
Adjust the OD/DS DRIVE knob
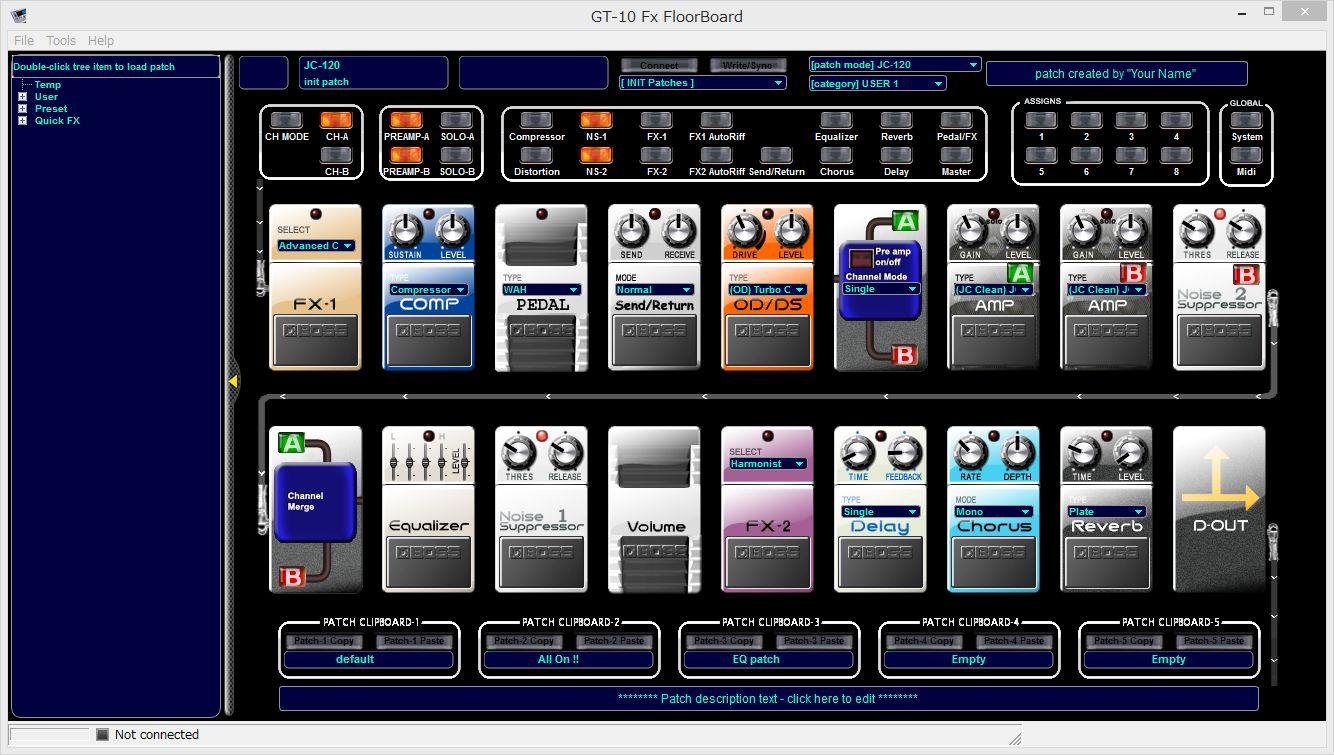point(744,231)
